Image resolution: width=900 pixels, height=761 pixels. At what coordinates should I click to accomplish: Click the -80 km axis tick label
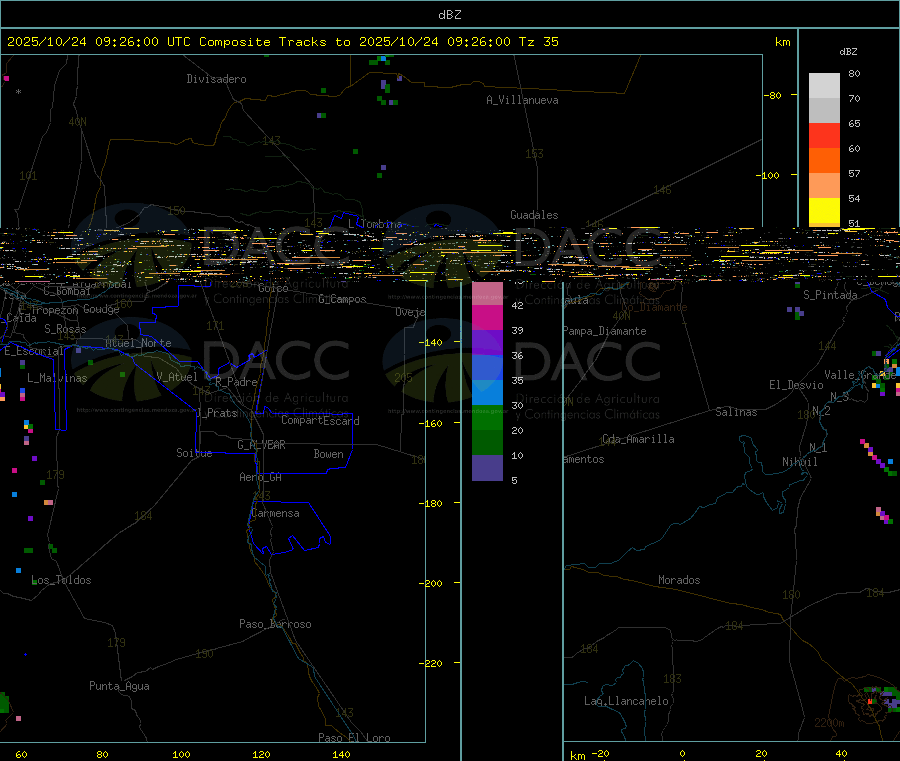[x=772, y=95]
